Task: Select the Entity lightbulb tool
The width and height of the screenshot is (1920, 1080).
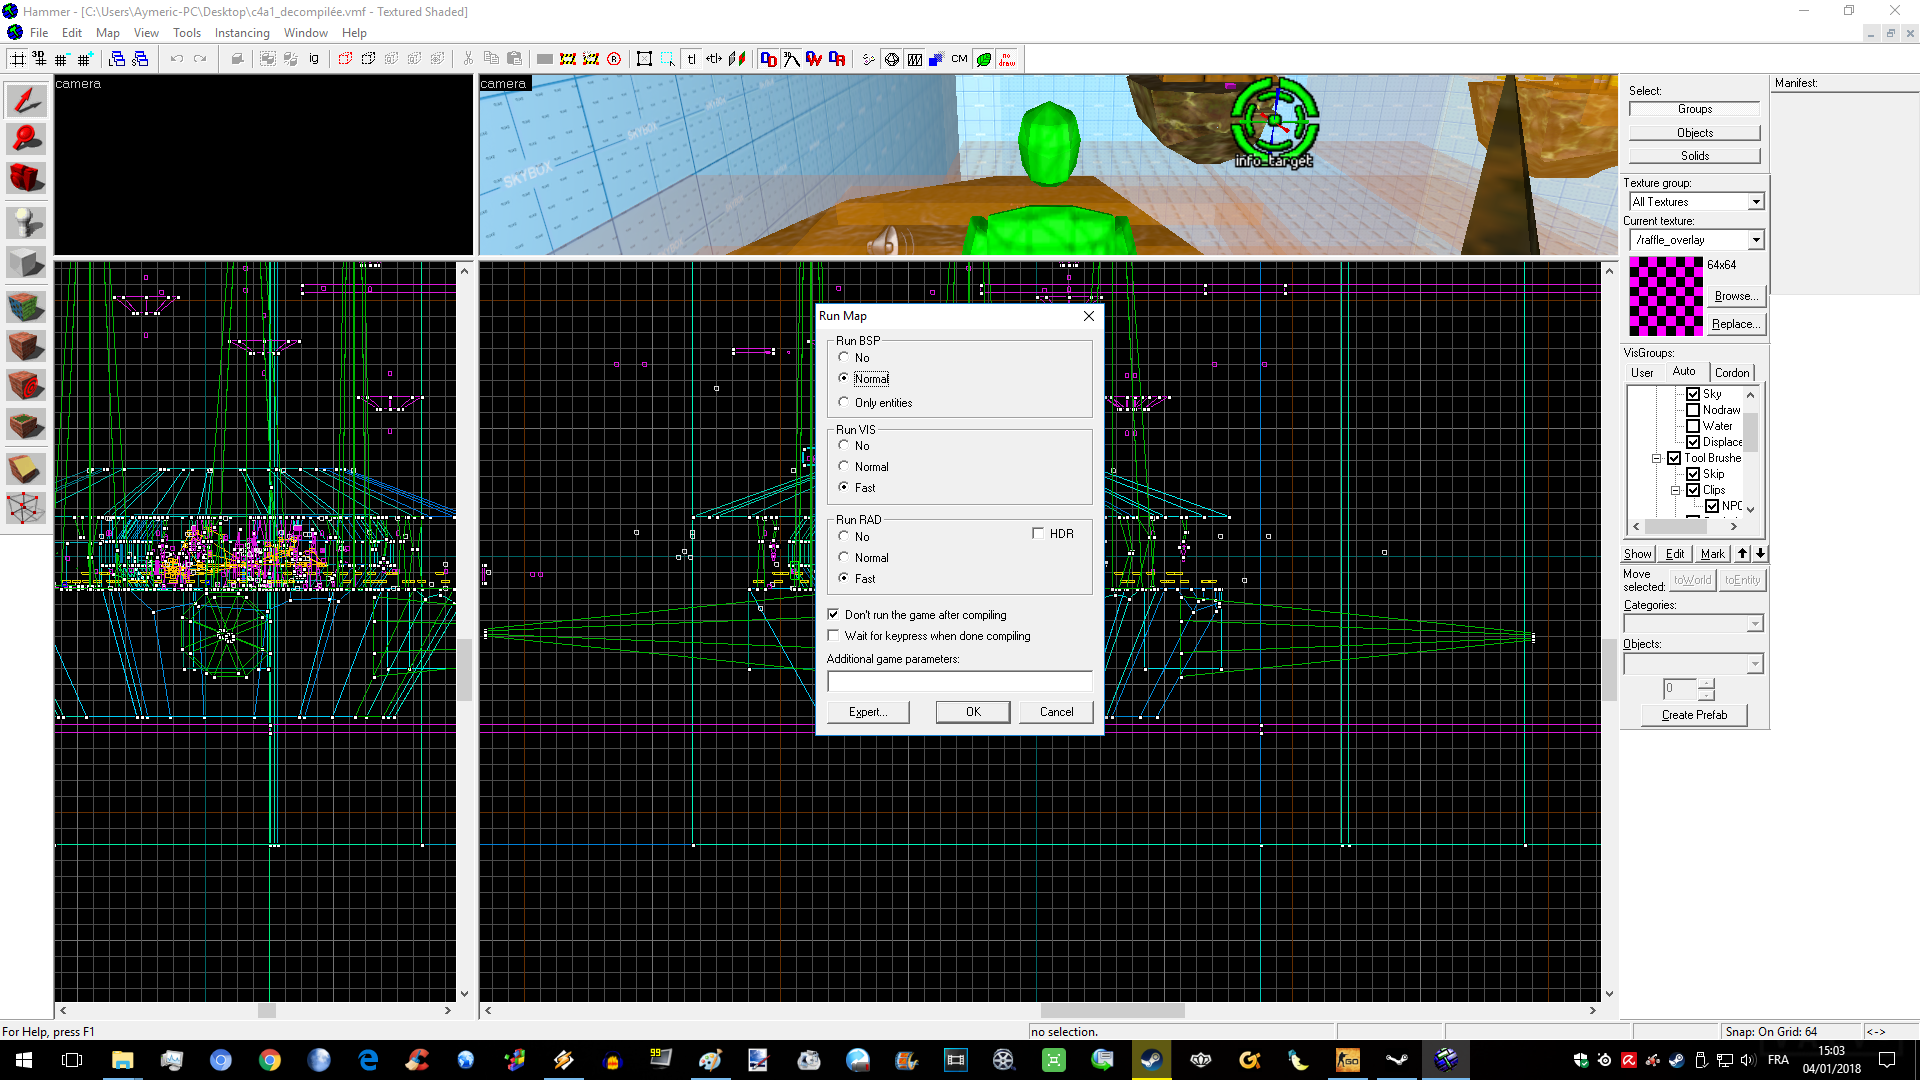Action: pos(26,222)
